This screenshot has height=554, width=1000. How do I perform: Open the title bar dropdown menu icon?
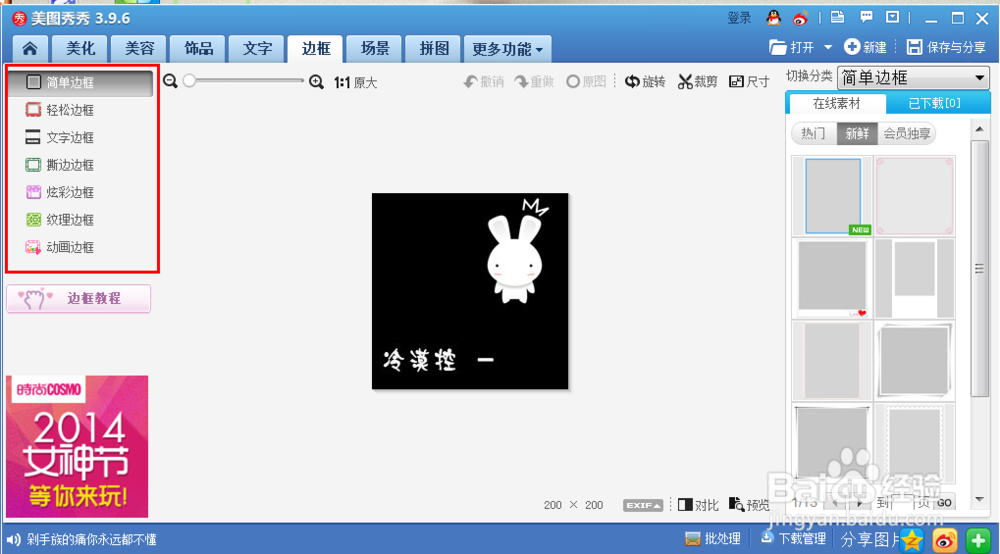pos(893,17)
